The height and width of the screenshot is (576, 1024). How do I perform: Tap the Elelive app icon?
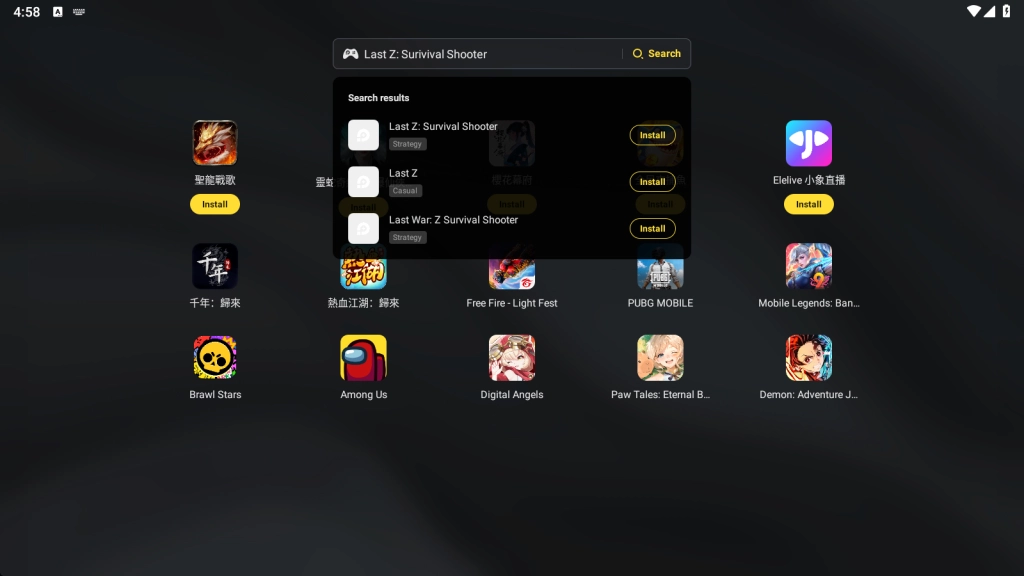(808, 143)
